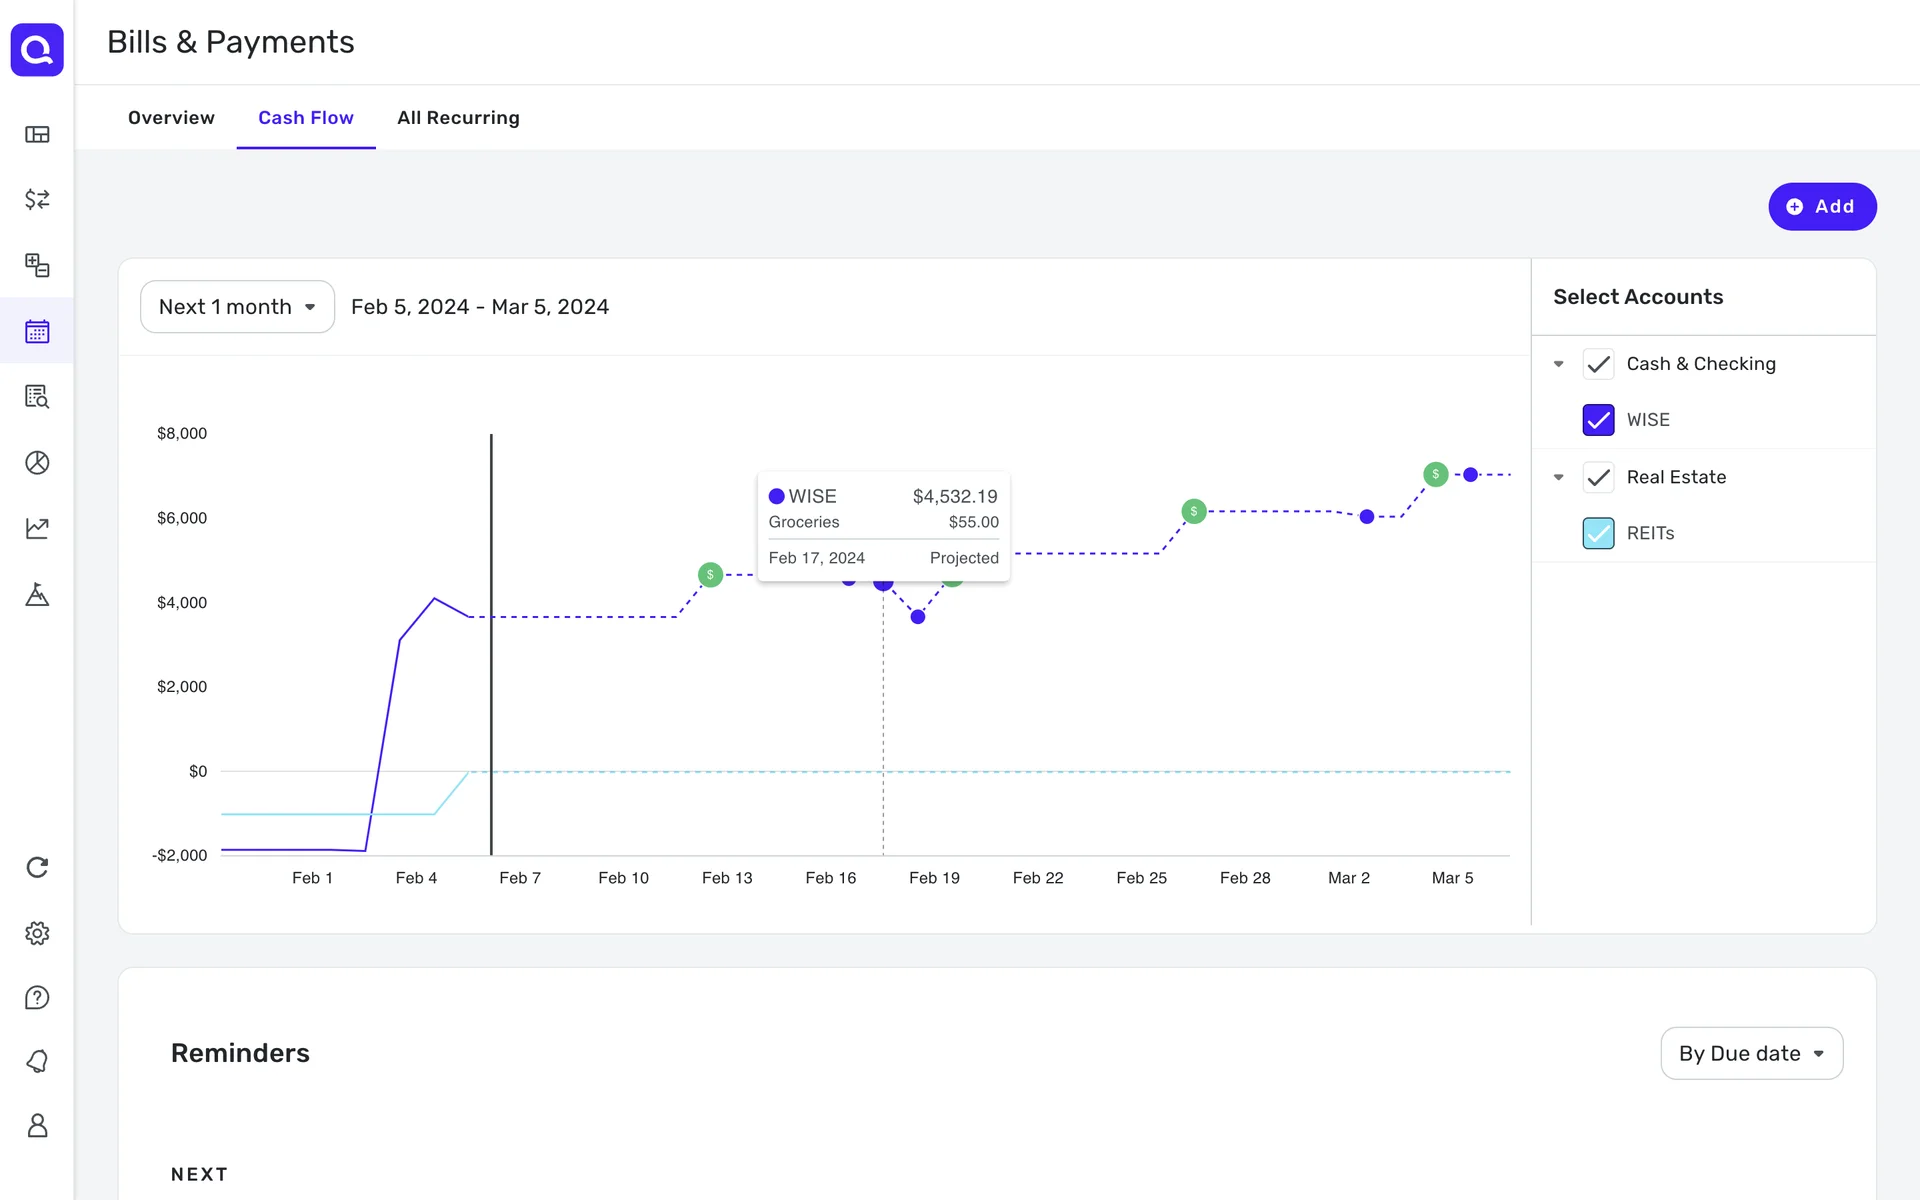Click the pie chart icon in sidebar

37,462
